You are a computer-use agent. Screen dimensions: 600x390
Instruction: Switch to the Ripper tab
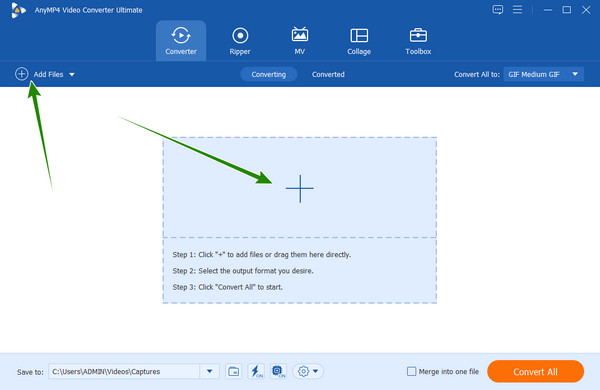[240, 41]
